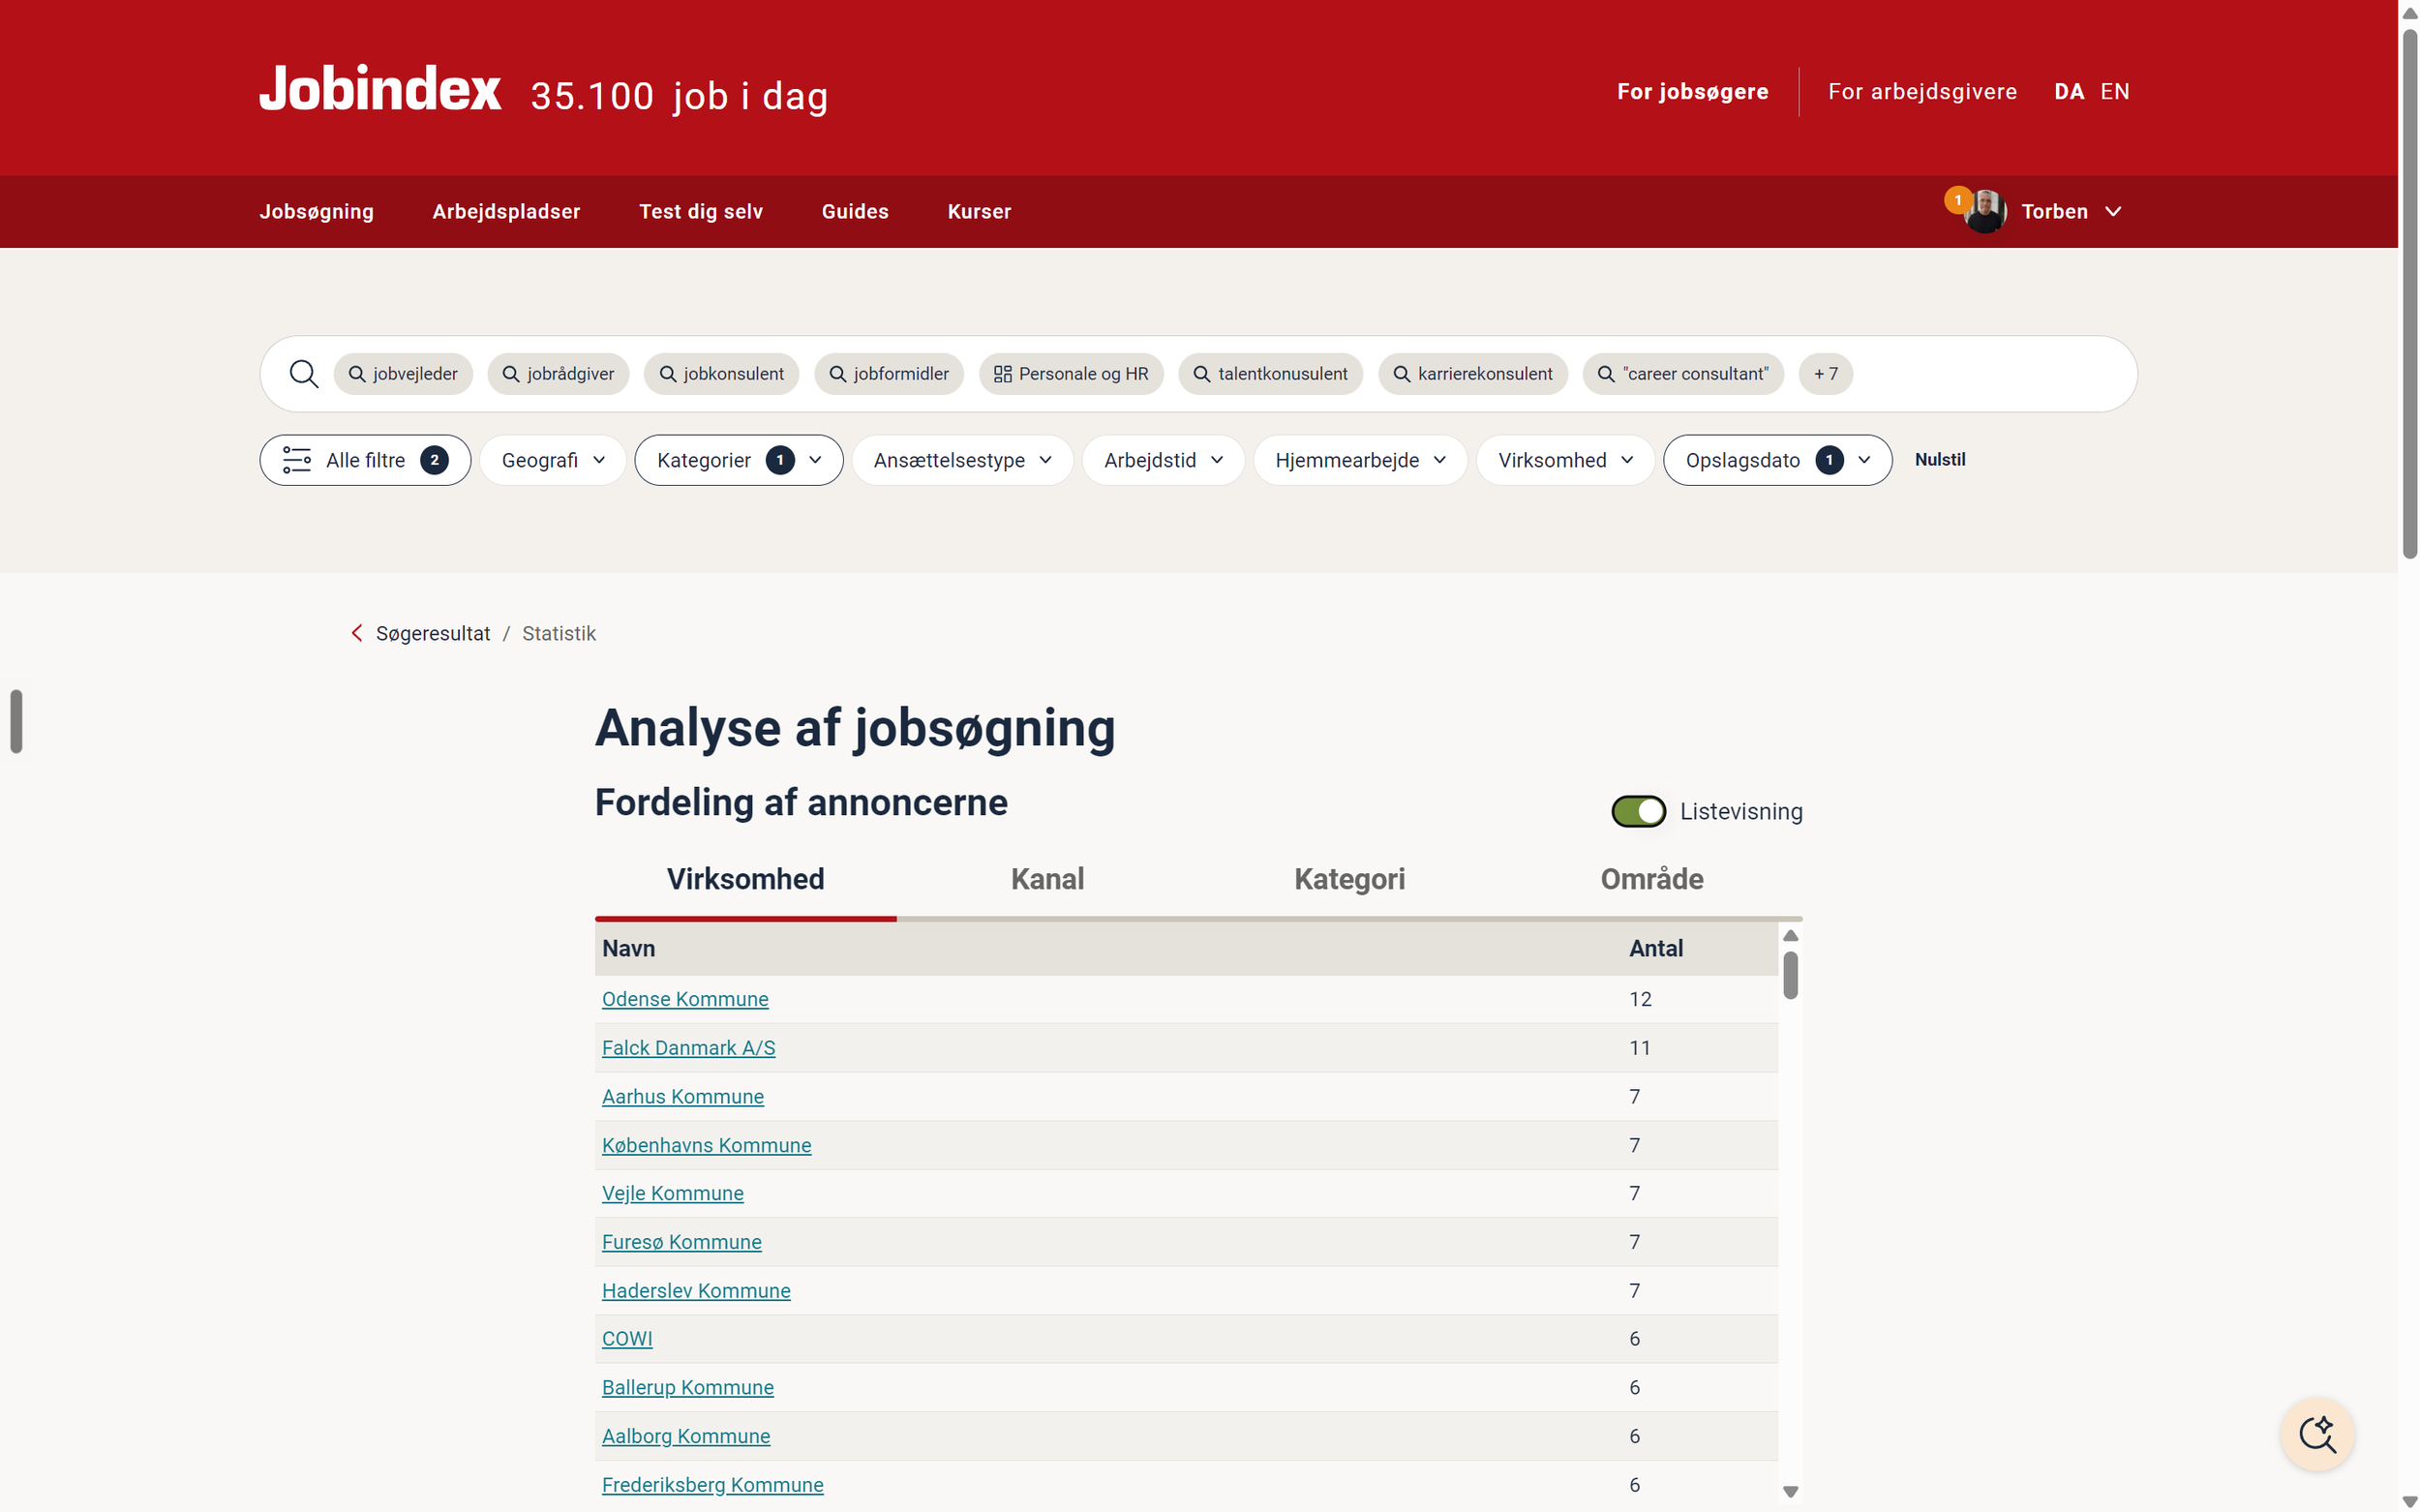Open the Furesø Kommune link
This screenshot has width=2420, height=1512.
tap(681, 1242)
